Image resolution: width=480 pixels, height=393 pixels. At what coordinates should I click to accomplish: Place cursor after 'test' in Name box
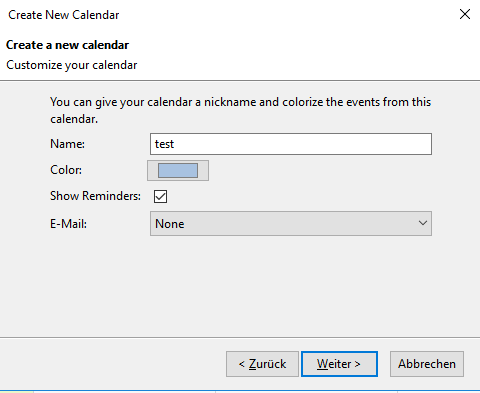175,144
